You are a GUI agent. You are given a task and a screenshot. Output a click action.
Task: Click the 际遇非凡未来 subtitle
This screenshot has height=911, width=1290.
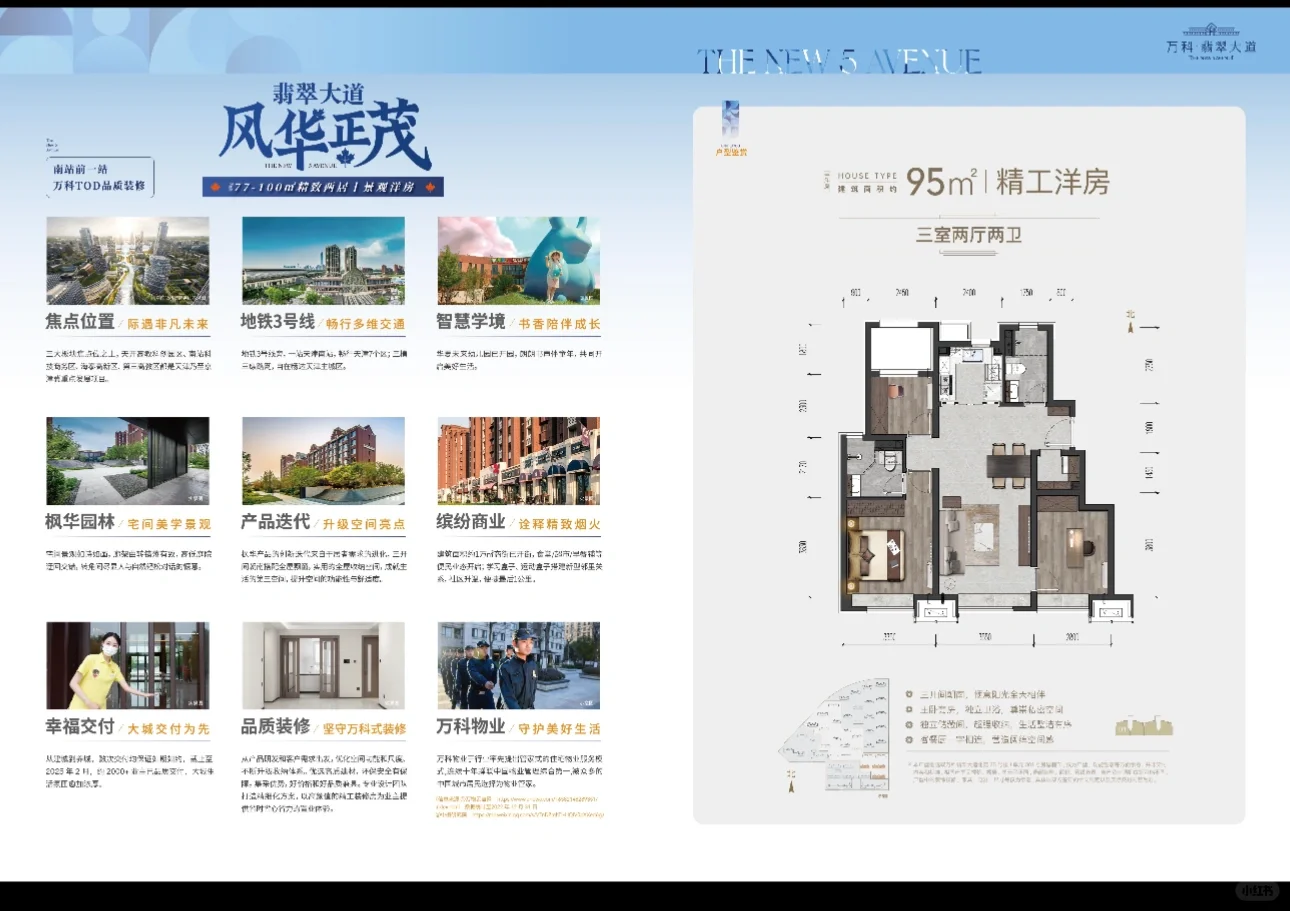coord(167,324)
